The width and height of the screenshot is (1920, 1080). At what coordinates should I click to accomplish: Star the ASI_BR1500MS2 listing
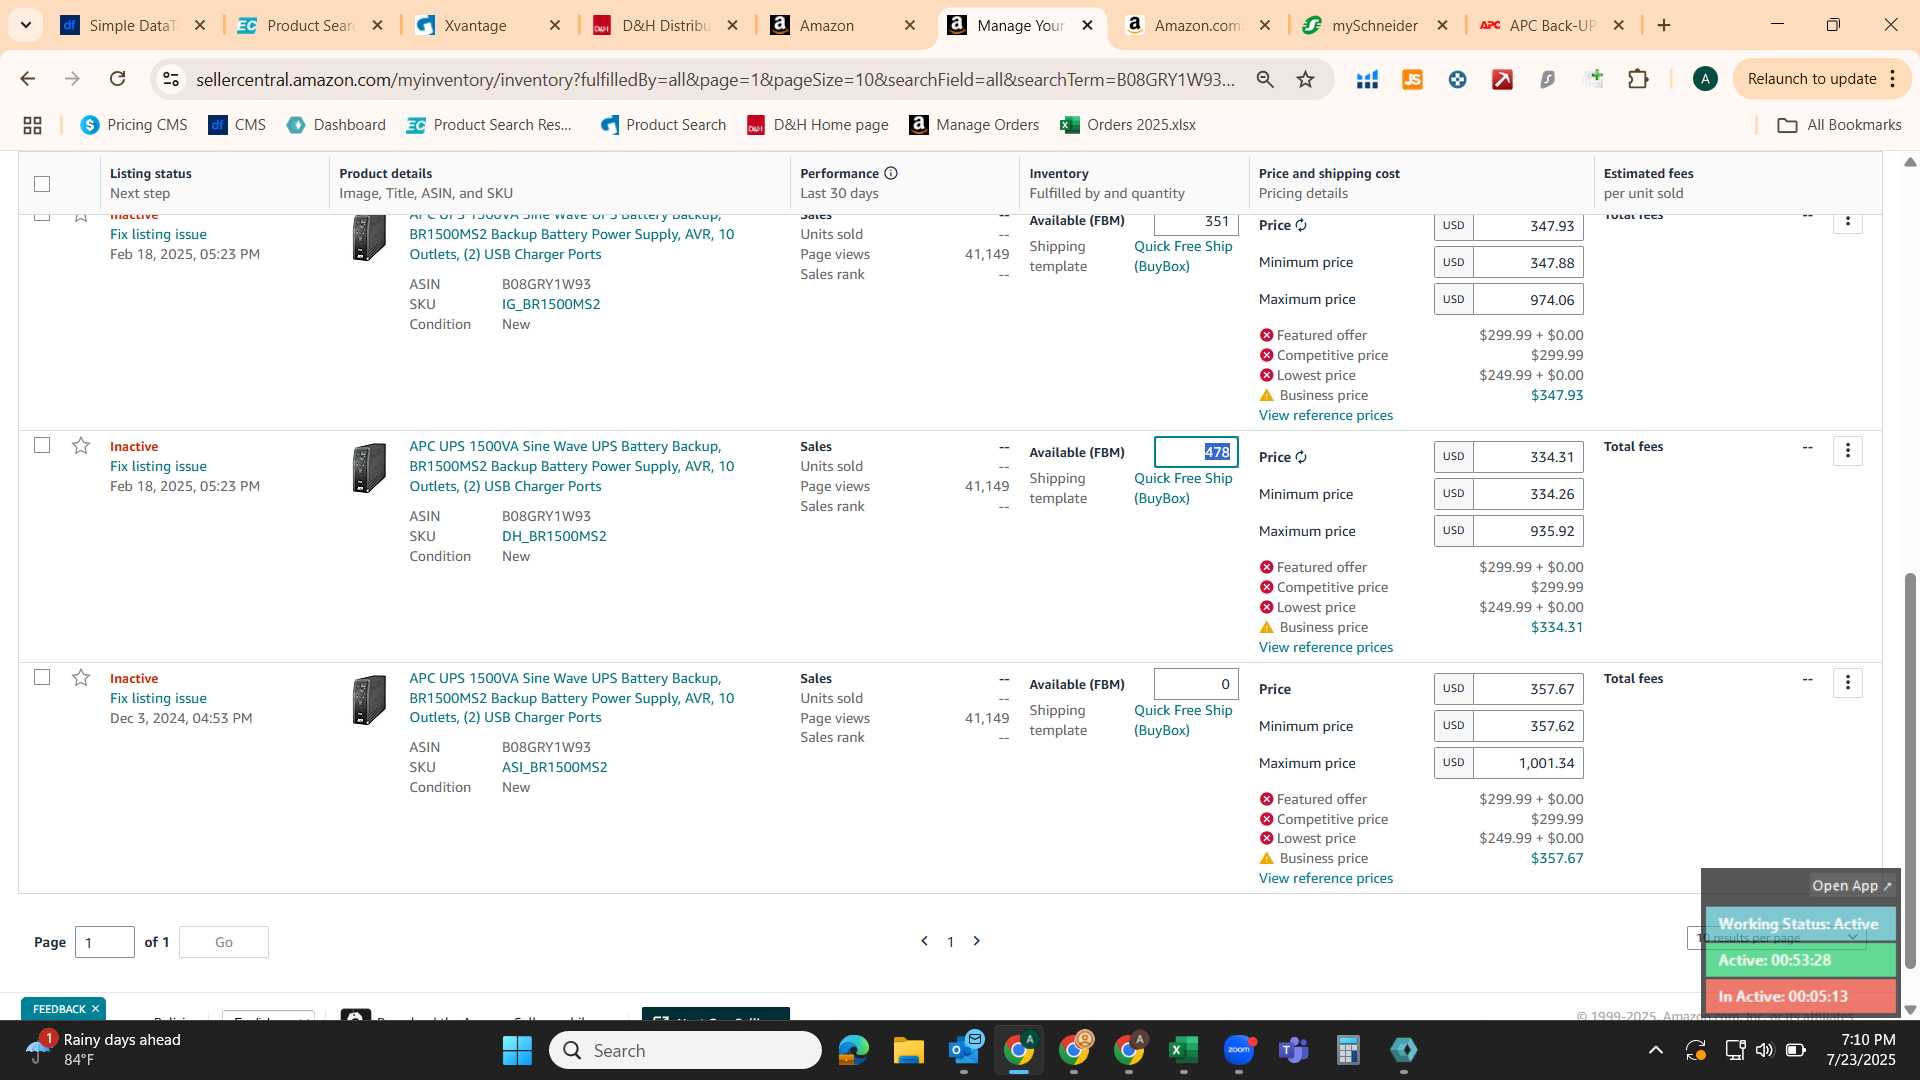coord(81,678)
